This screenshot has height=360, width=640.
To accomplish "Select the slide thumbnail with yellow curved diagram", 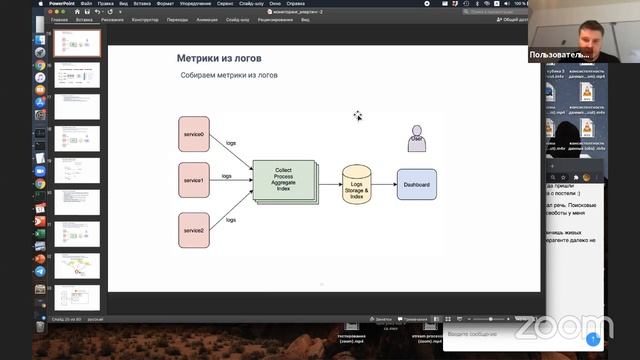I will click(x=77, y=266).
